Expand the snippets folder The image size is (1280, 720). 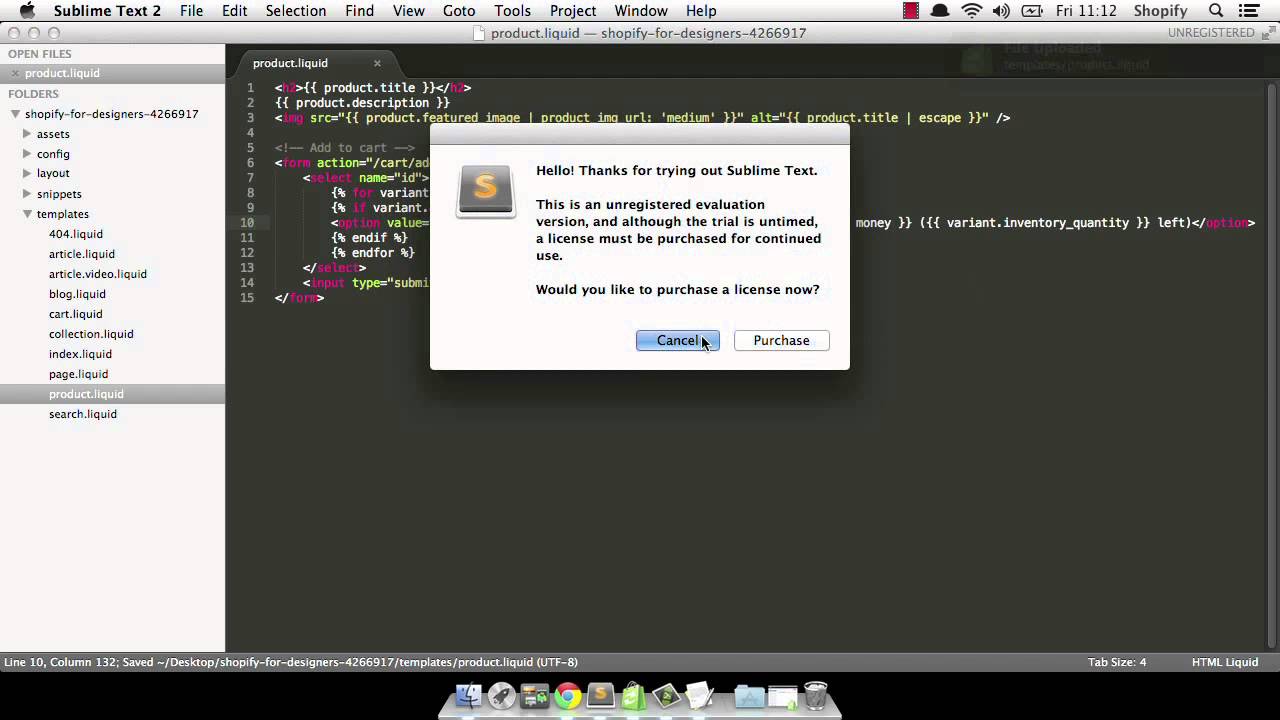(28, 194)
